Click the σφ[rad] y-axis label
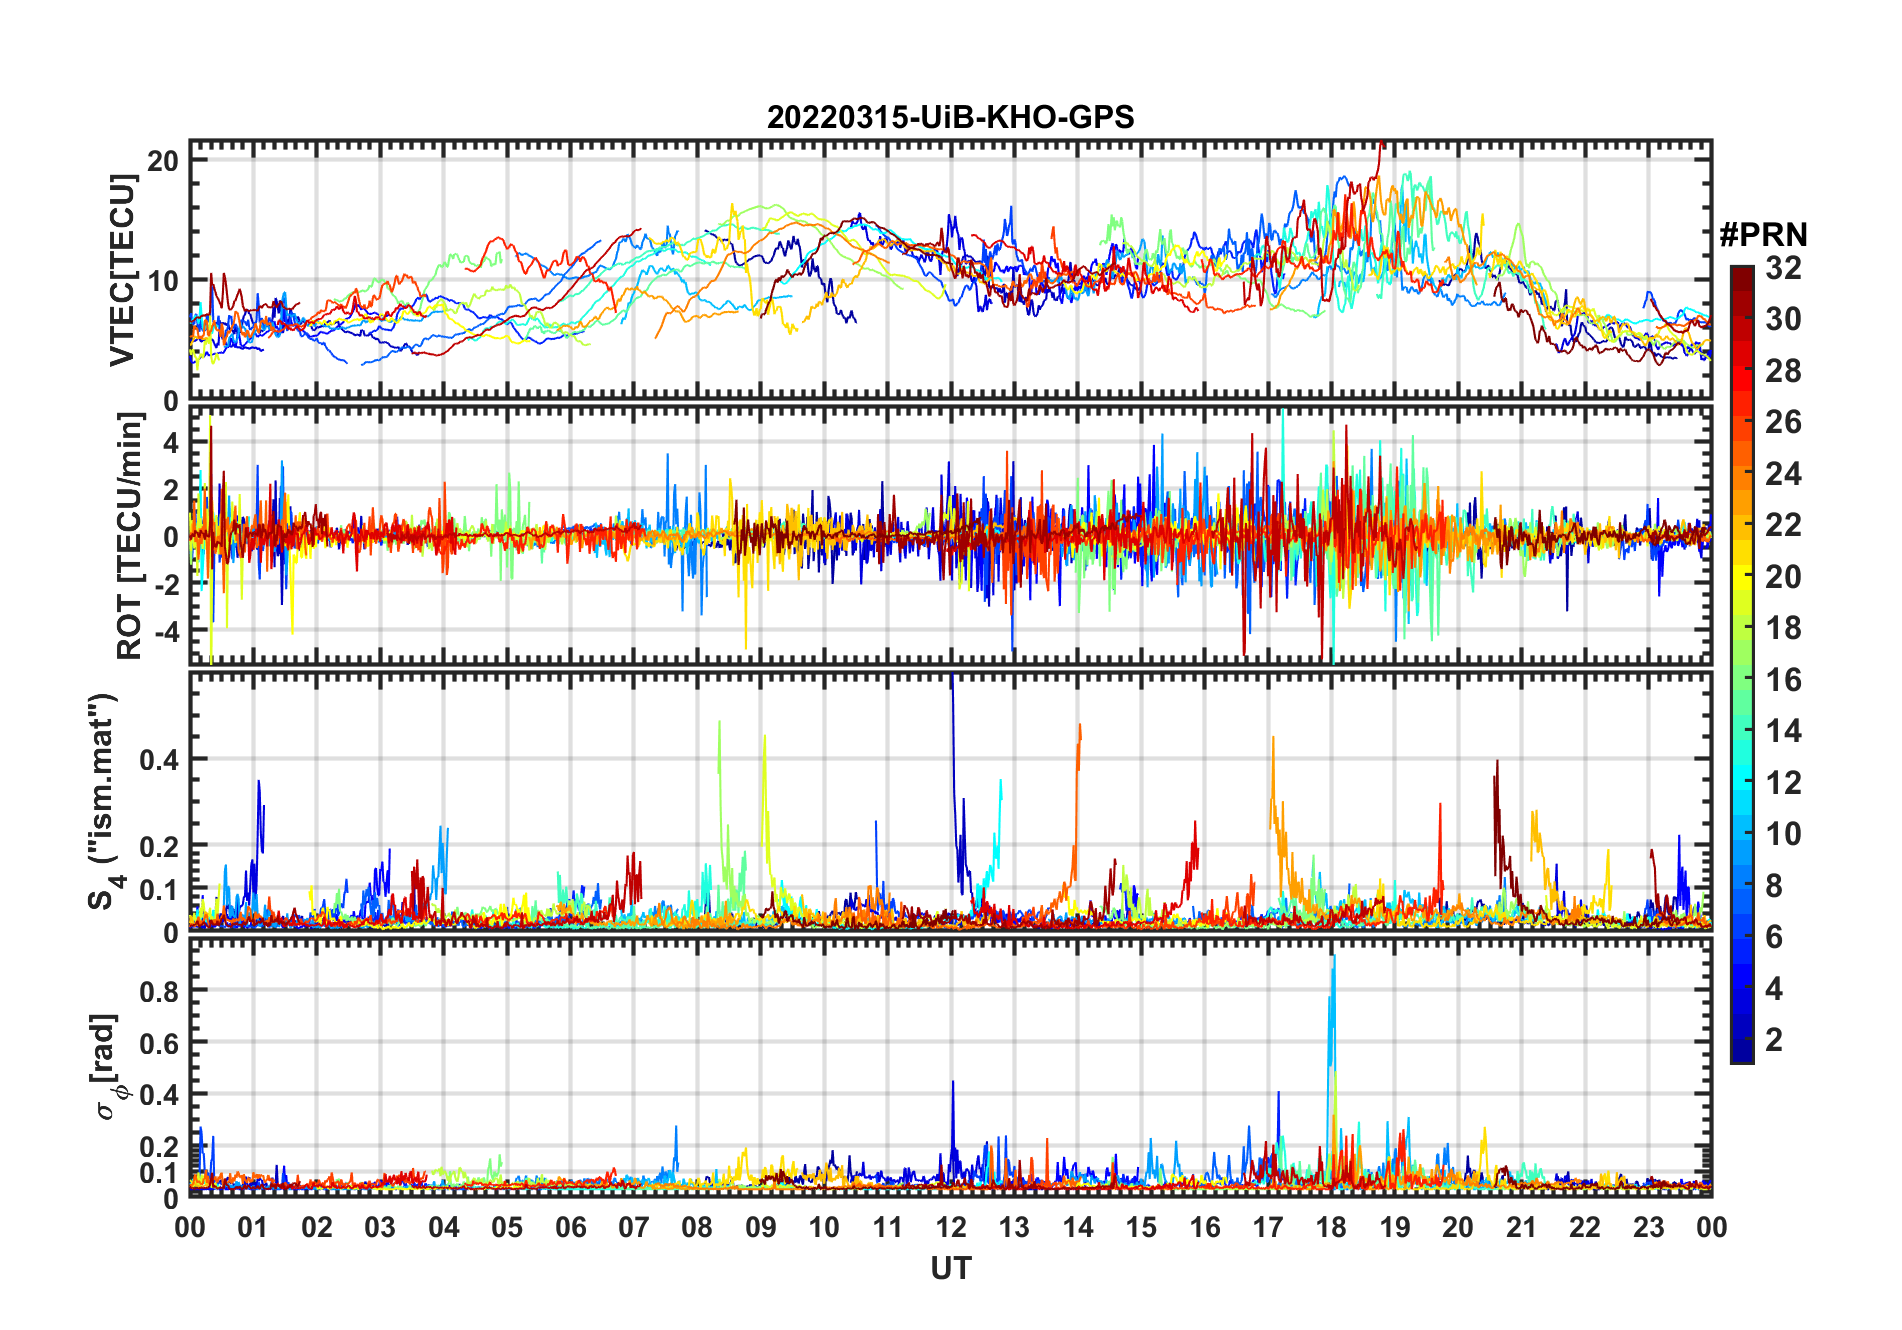 pyautogui.click(x=108, y=1067)
